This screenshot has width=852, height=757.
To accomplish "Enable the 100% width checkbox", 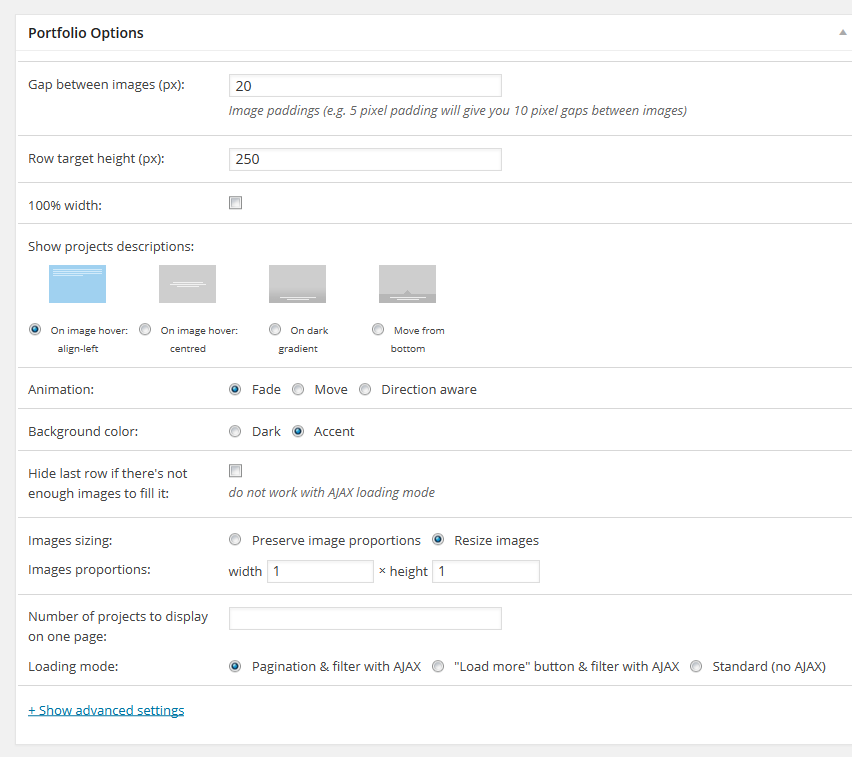I will pyautogui.click(x=236, y=203).
